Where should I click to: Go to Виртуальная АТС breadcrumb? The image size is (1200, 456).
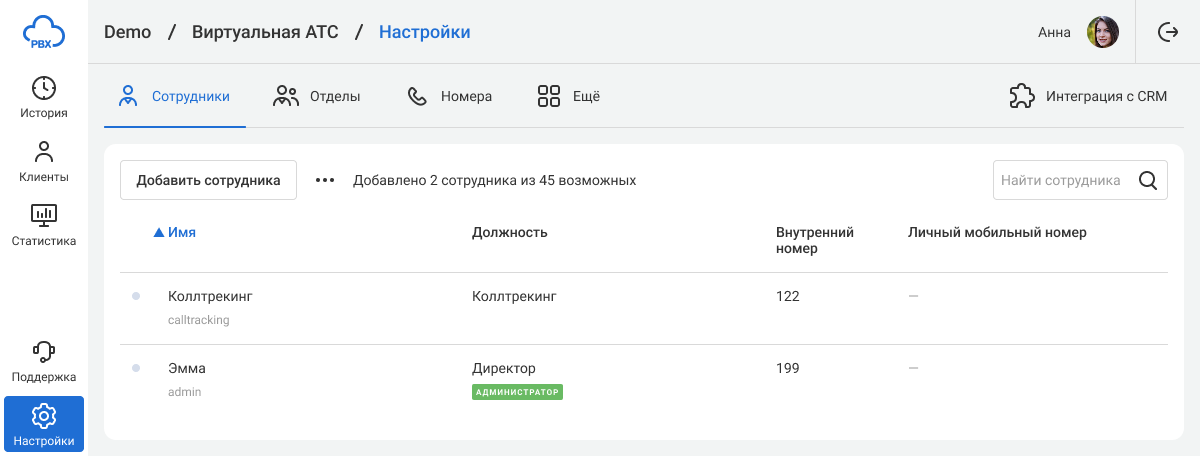pyautogui.click(x=265, y=32)
